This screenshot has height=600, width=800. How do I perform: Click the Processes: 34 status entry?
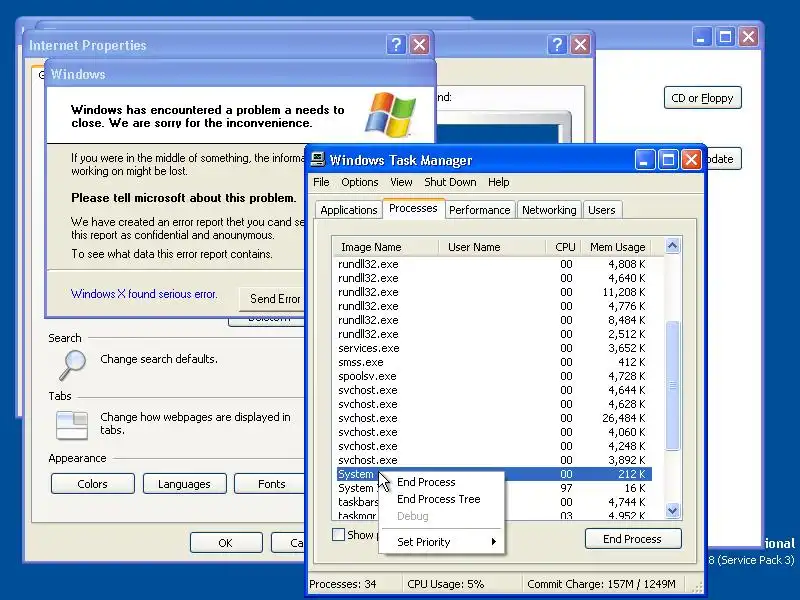[343, 584]
